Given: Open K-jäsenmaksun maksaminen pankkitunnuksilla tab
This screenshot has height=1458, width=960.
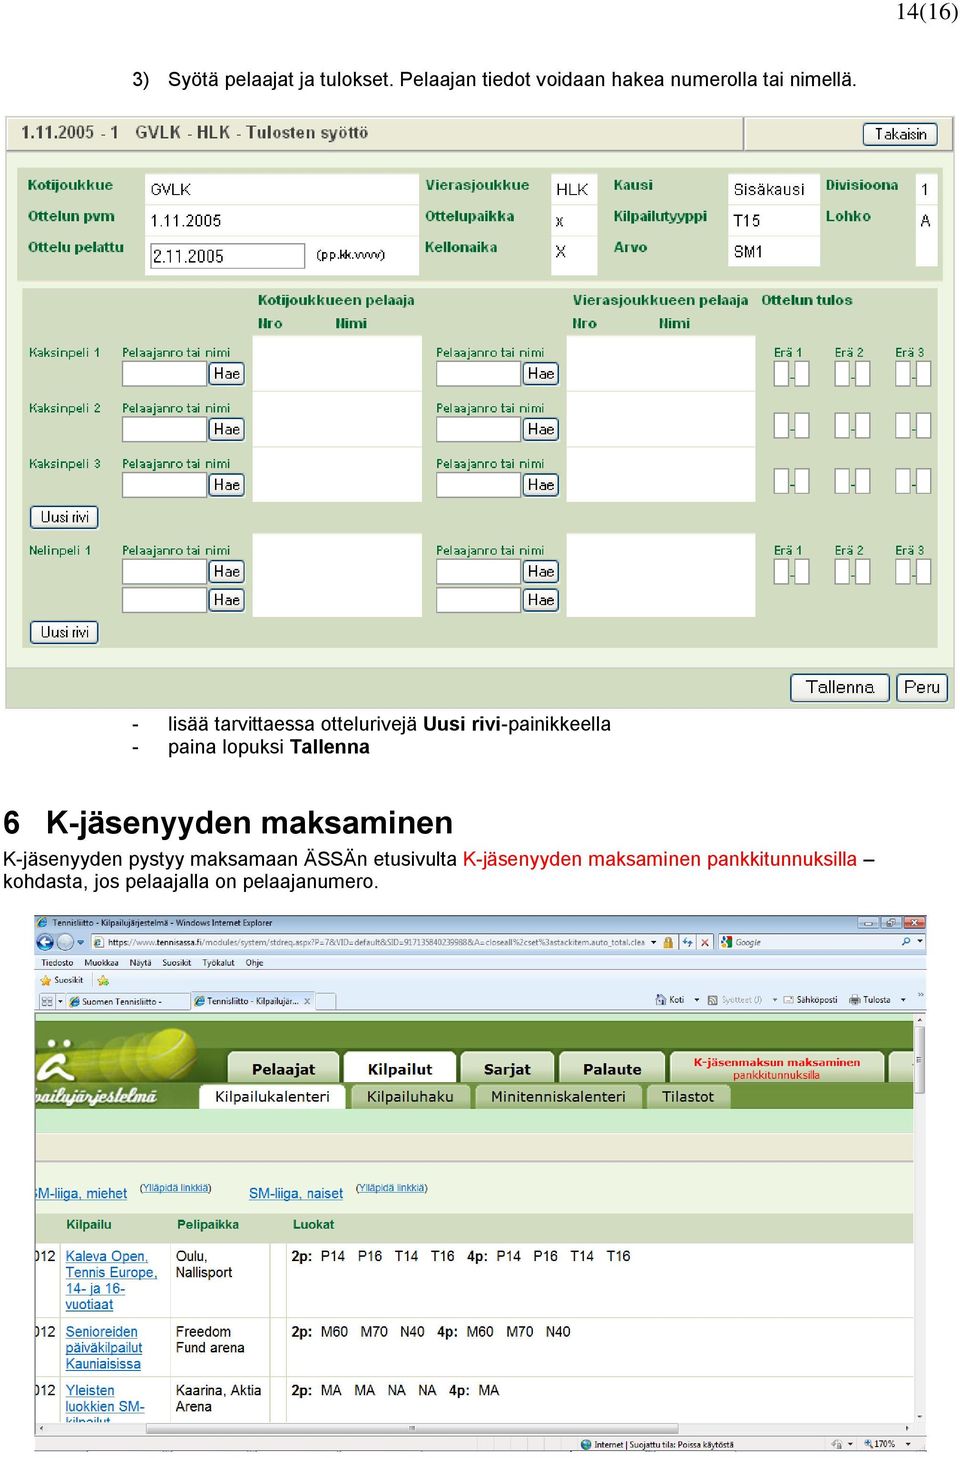Looking at the screenshot, I should [776, 1068].
